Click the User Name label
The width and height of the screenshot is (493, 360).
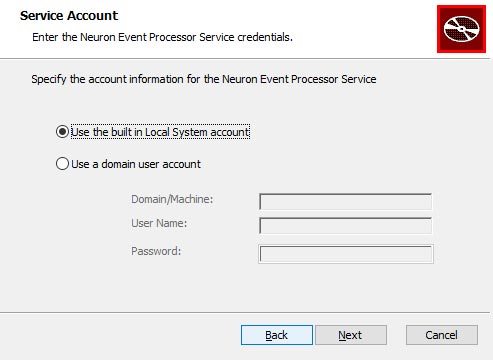[x=159, y=223]
